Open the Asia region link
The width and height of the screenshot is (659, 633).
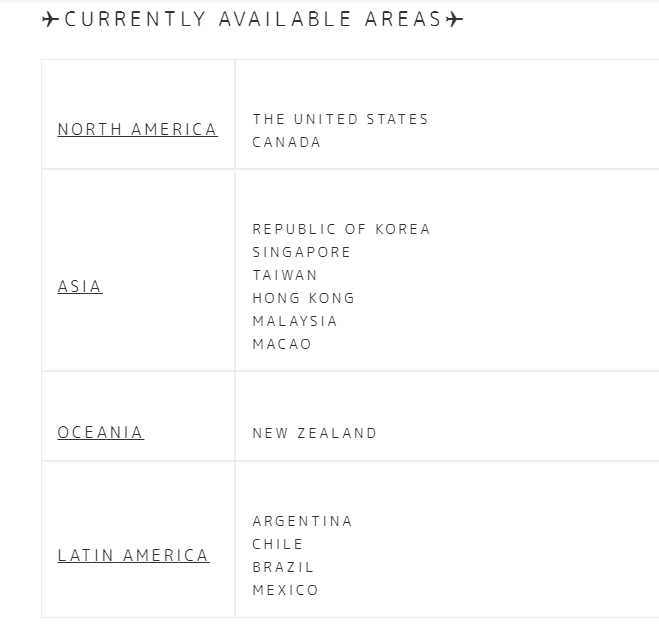click(80, 287)
